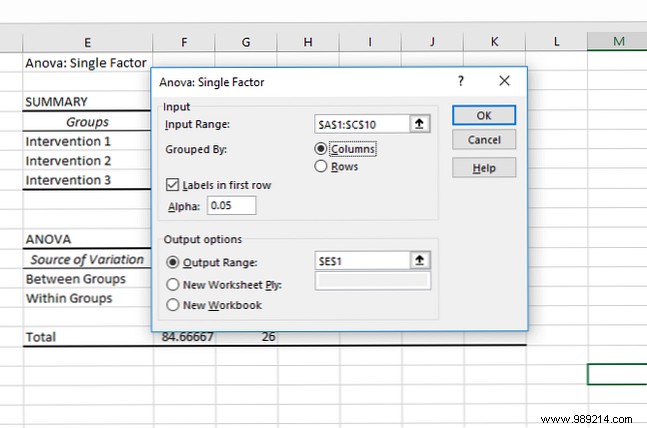Close the Anova: Single Factor dialog
The width and height of the screenshot is (647, 428).
(x=504, y=81)
